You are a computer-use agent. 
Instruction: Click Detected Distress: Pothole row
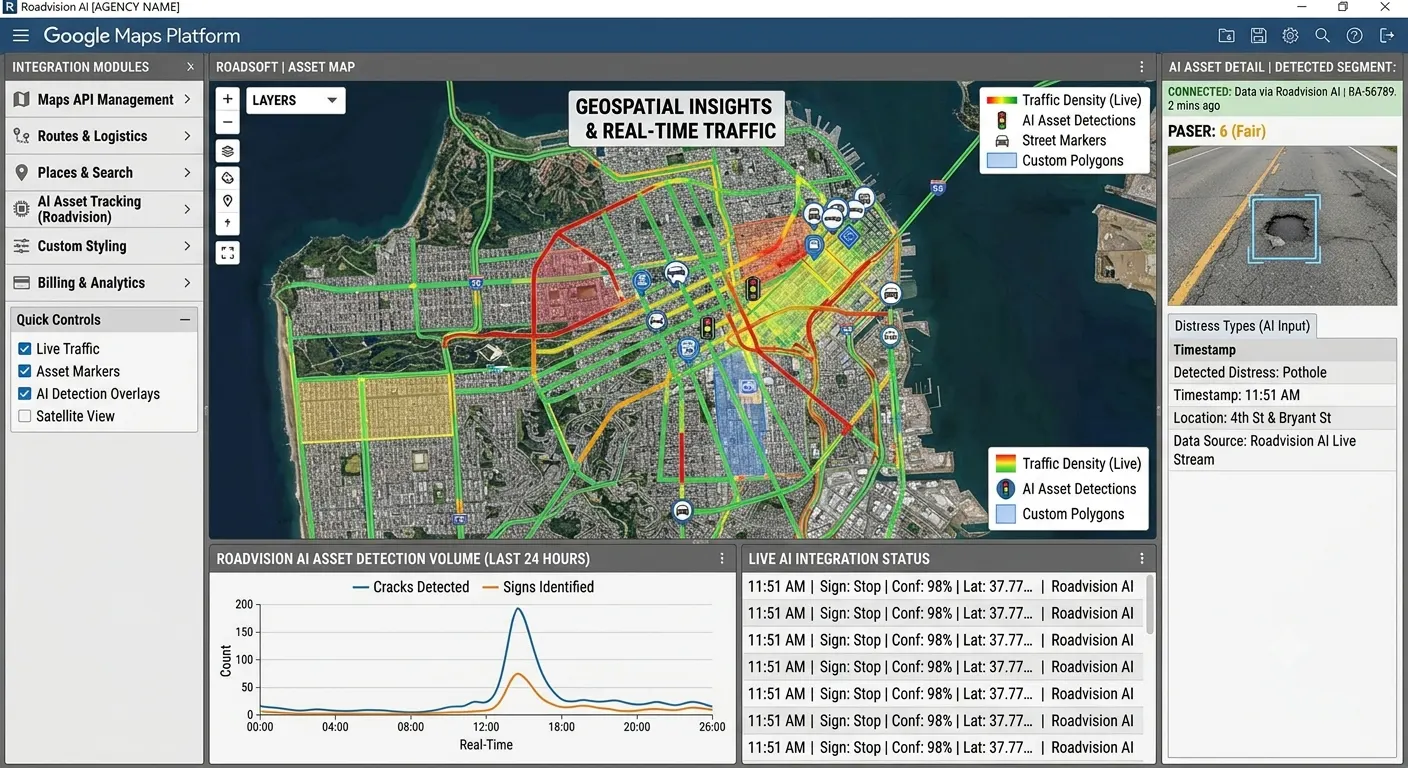(1282, 372)
